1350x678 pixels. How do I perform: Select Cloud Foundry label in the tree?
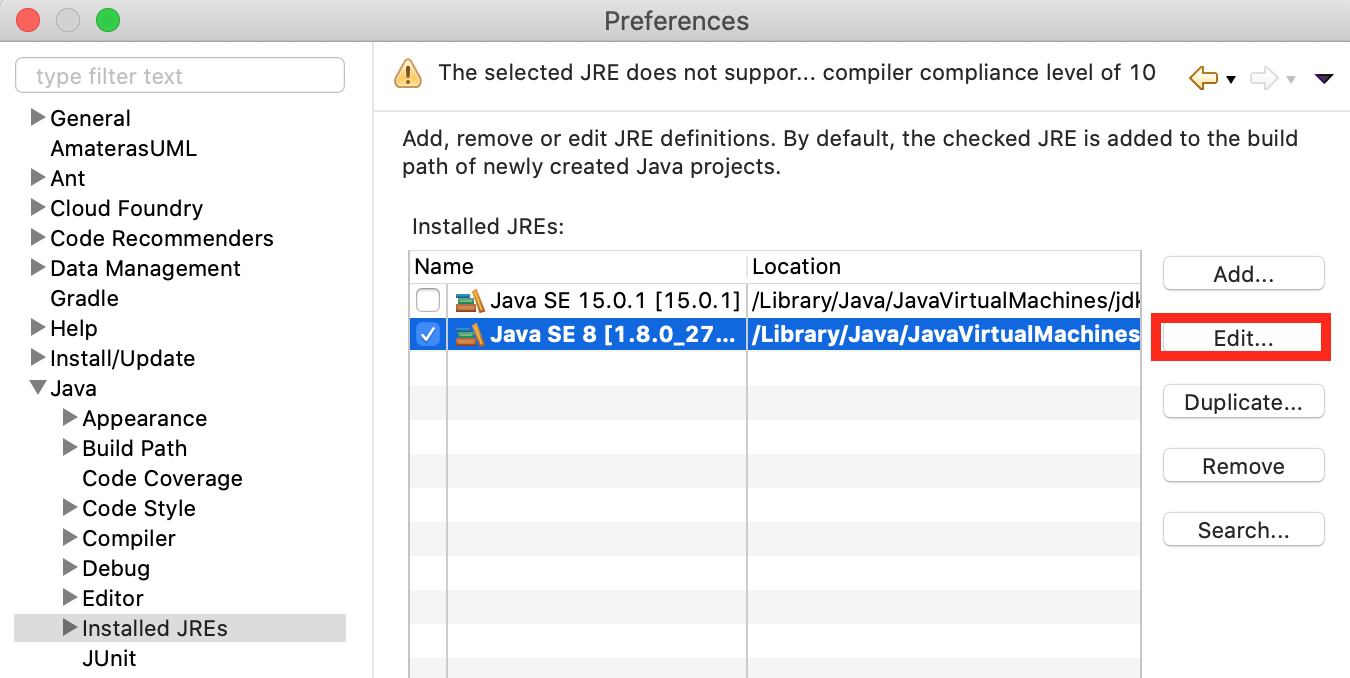(x=126, y=208)
